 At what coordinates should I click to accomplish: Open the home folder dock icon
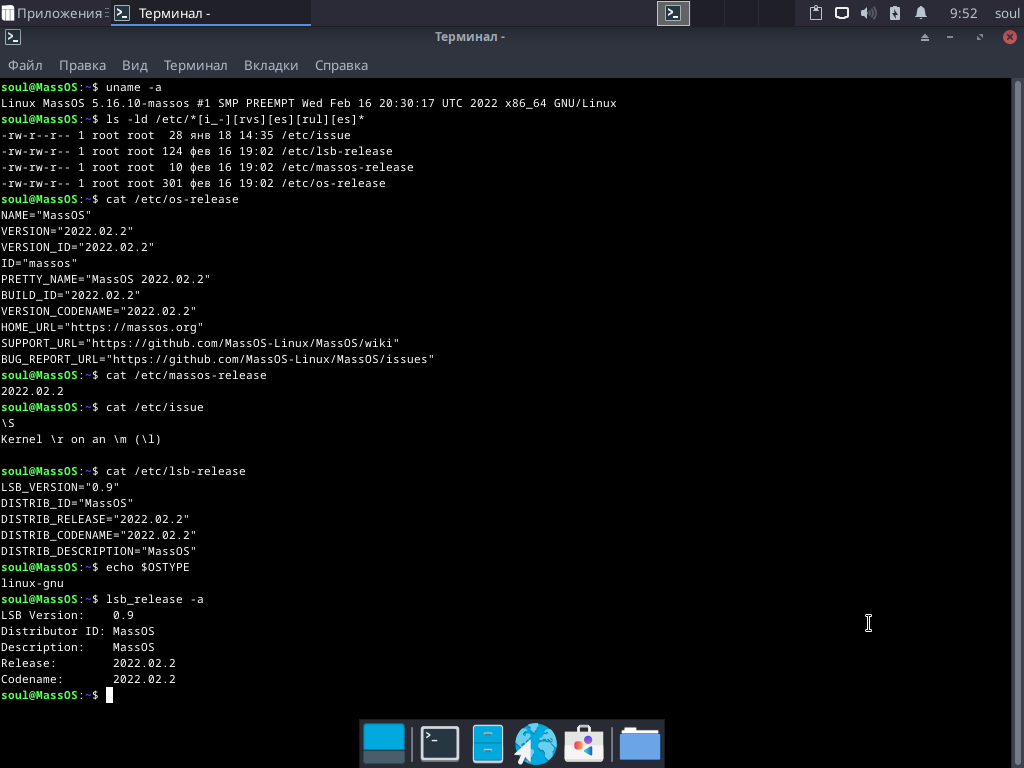click(639, 743)
